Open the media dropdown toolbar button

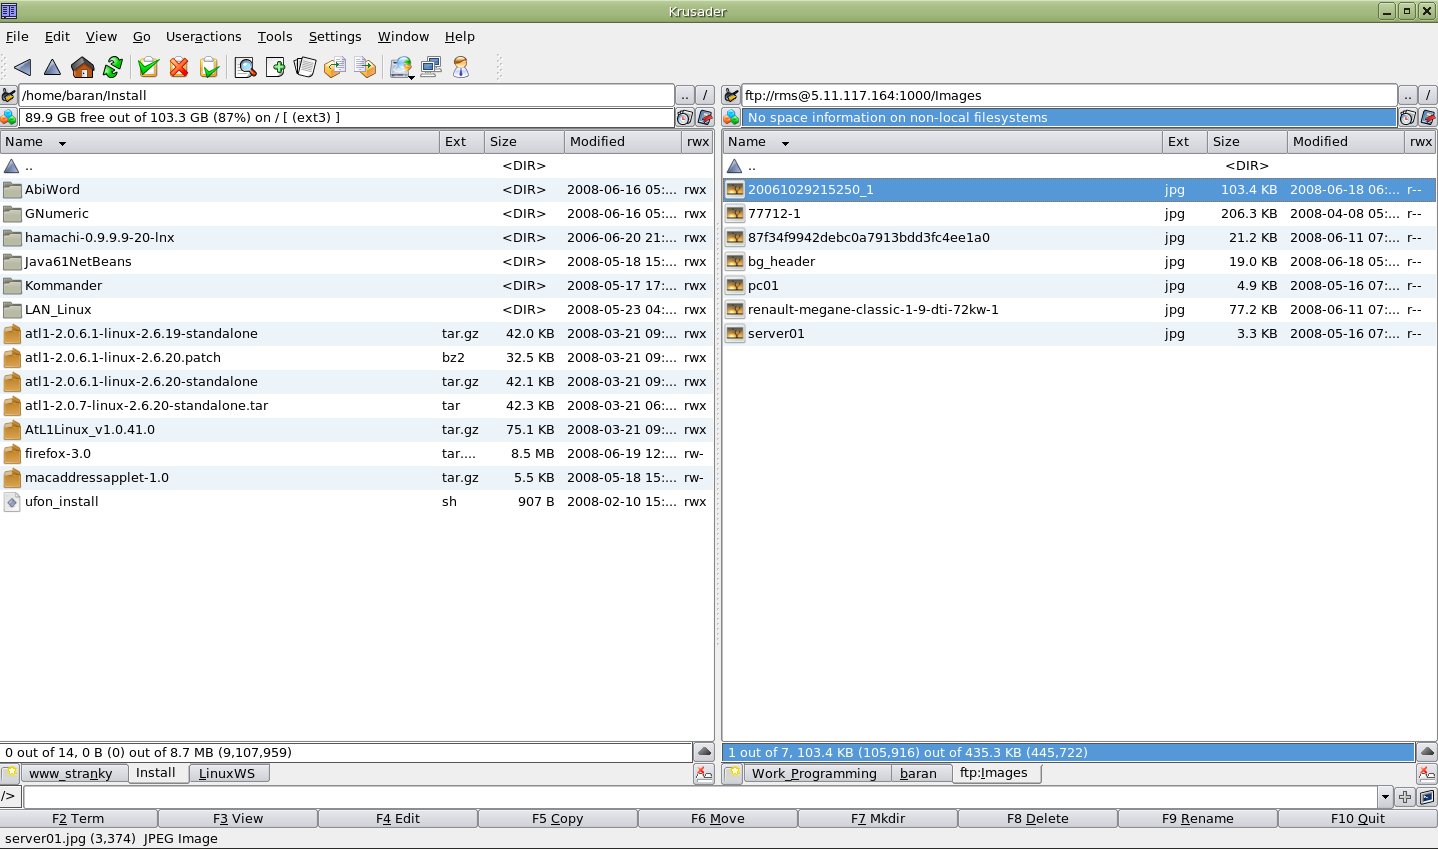(x=401, y=67)
